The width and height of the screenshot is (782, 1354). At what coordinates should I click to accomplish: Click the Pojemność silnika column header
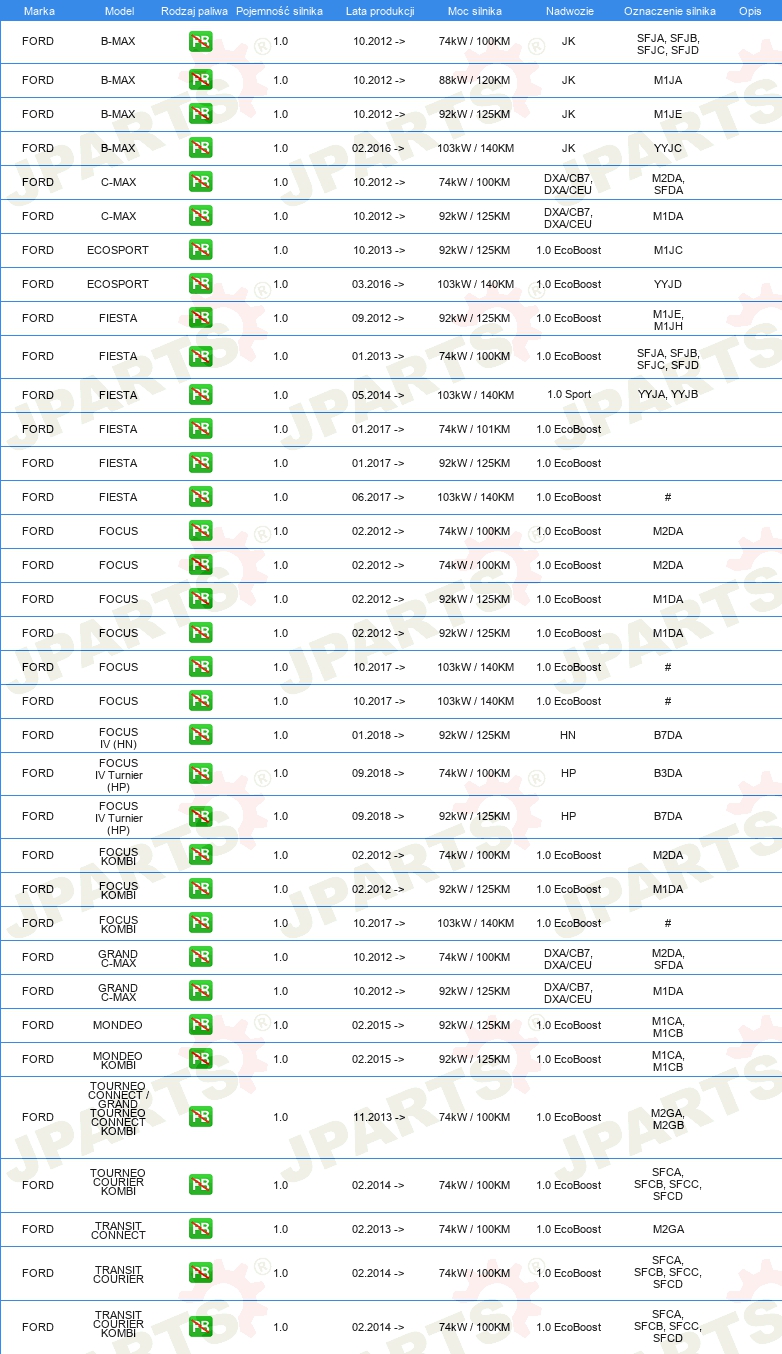tap(280, 11)
